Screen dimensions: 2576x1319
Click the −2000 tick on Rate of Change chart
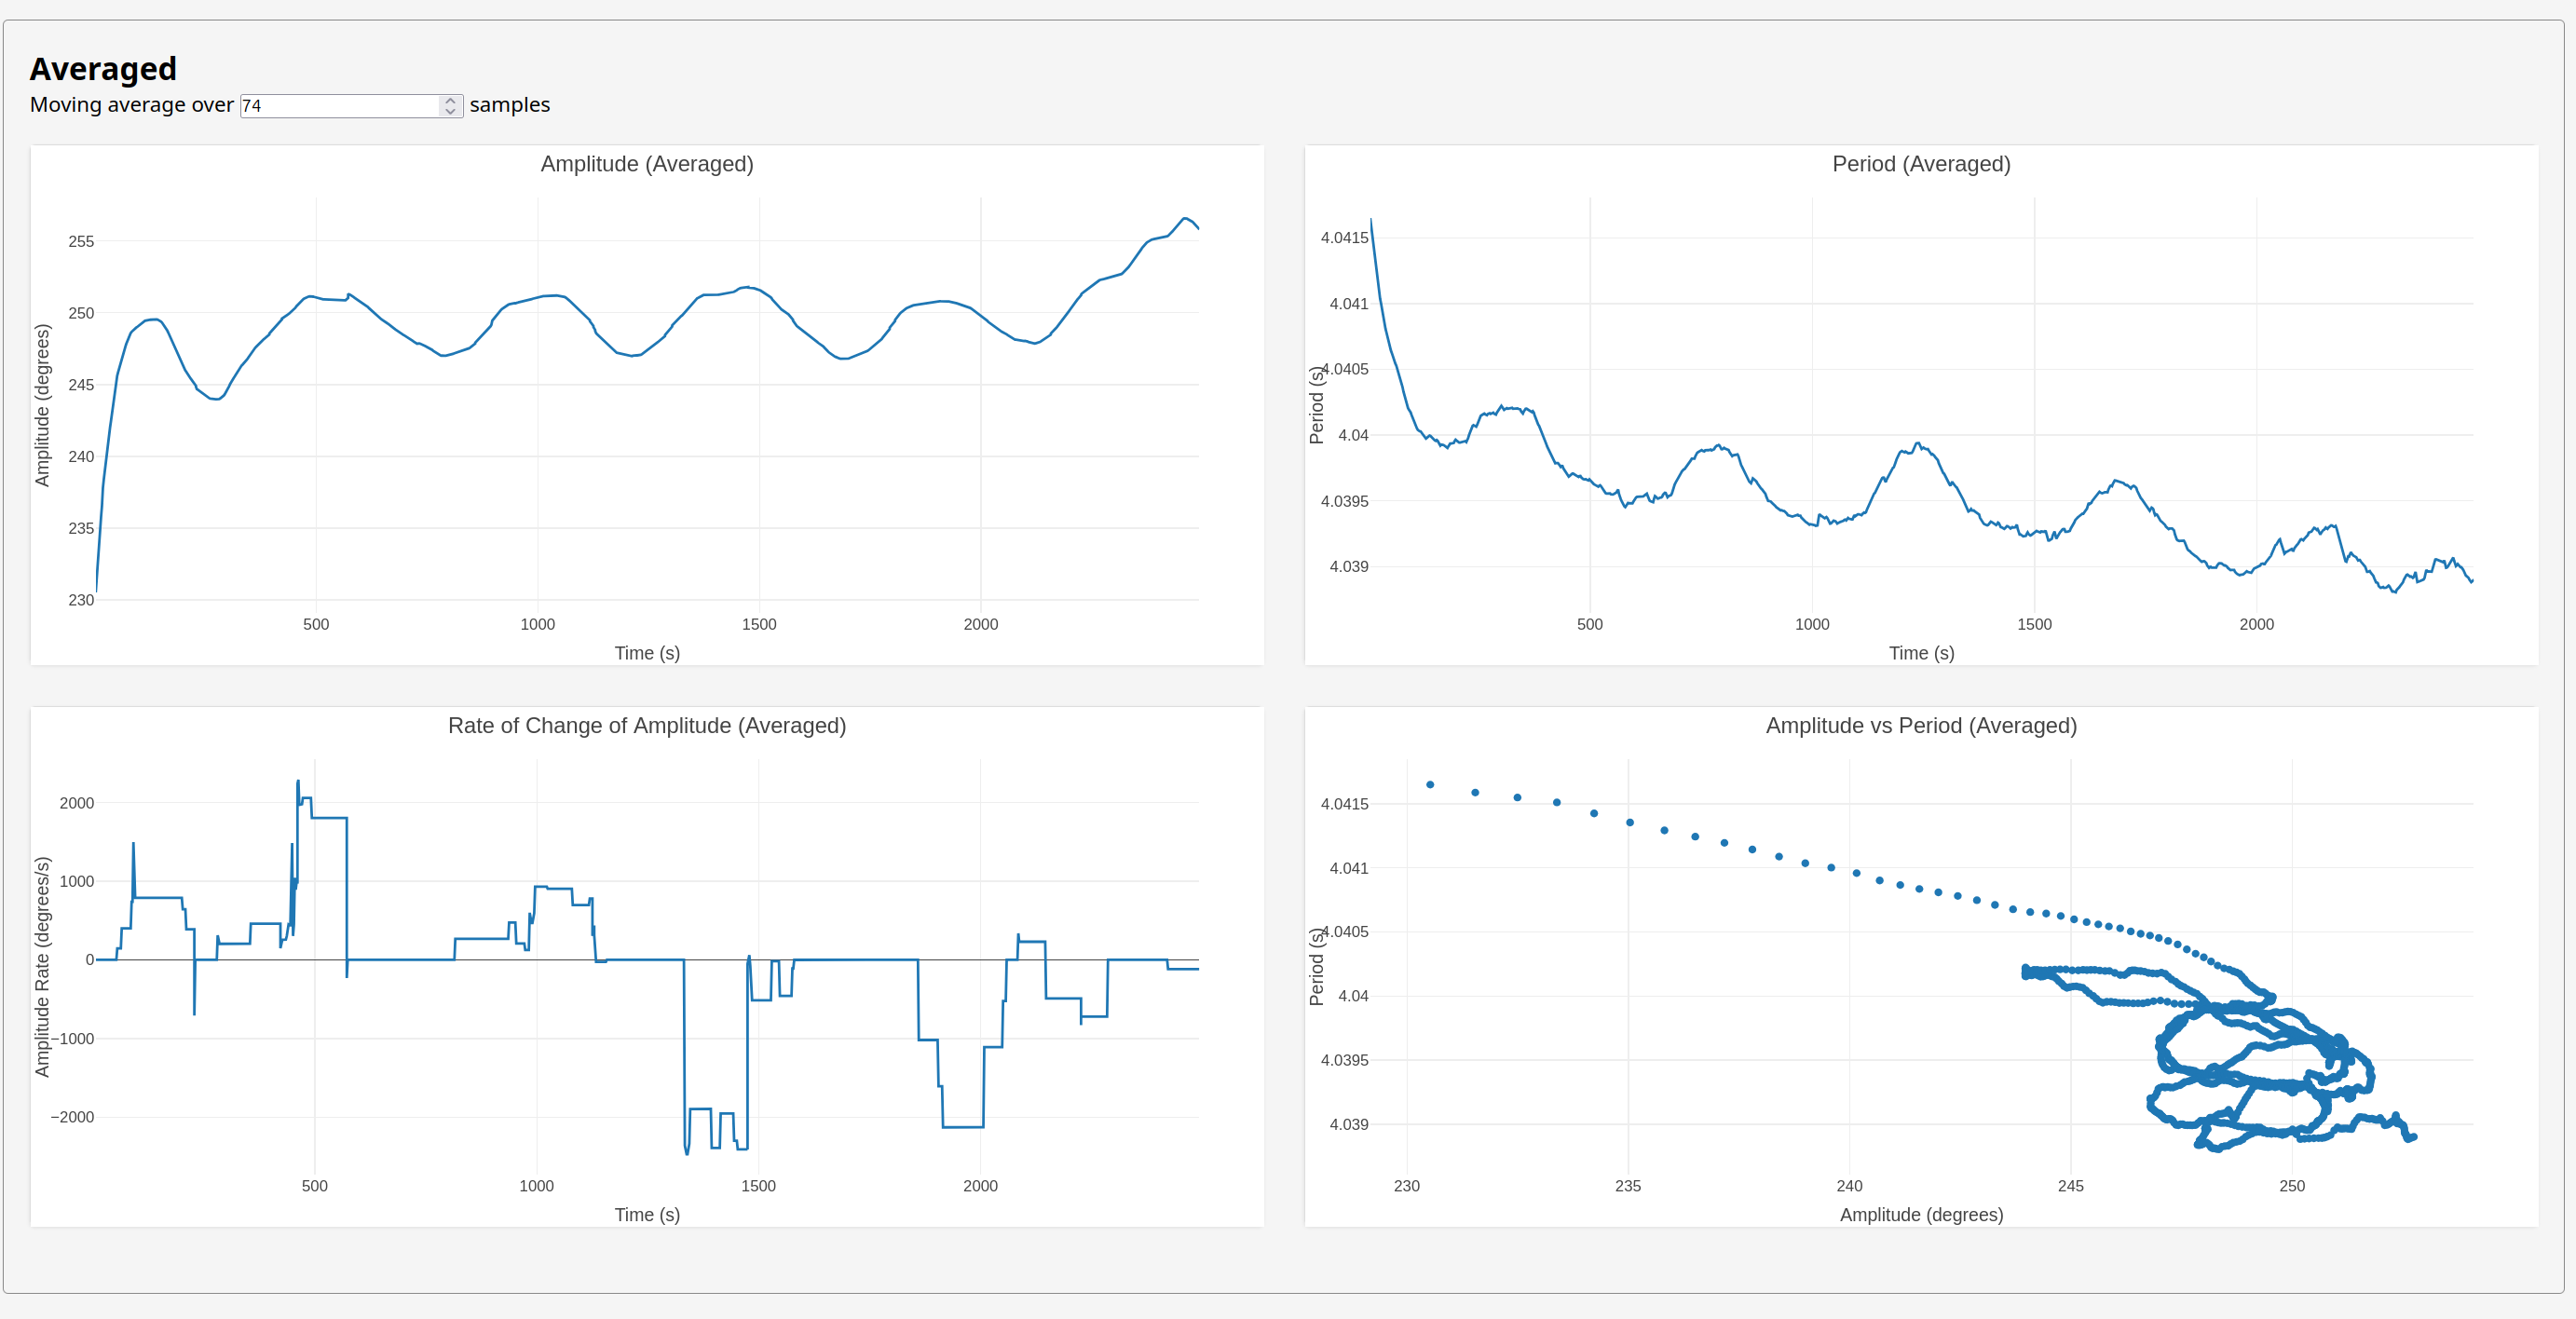click(x=72, y=1117)
